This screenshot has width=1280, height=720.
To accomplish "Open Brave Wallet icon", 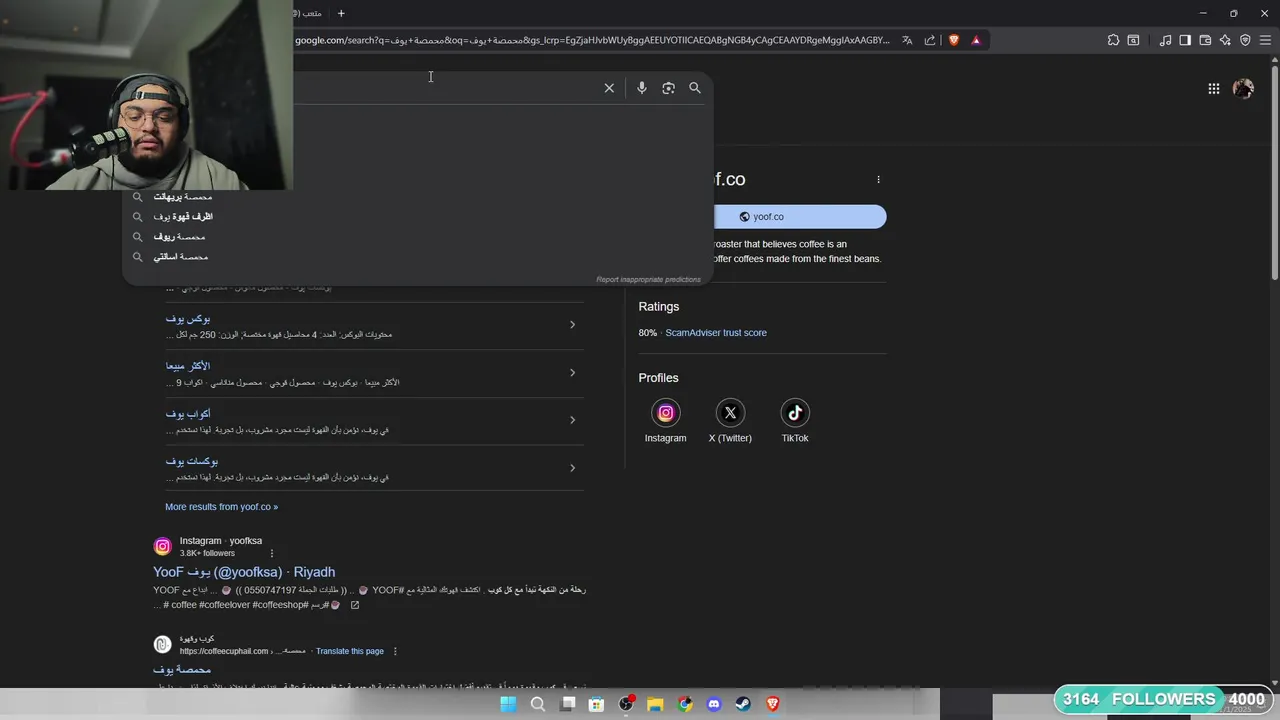I will (1205, 40).
